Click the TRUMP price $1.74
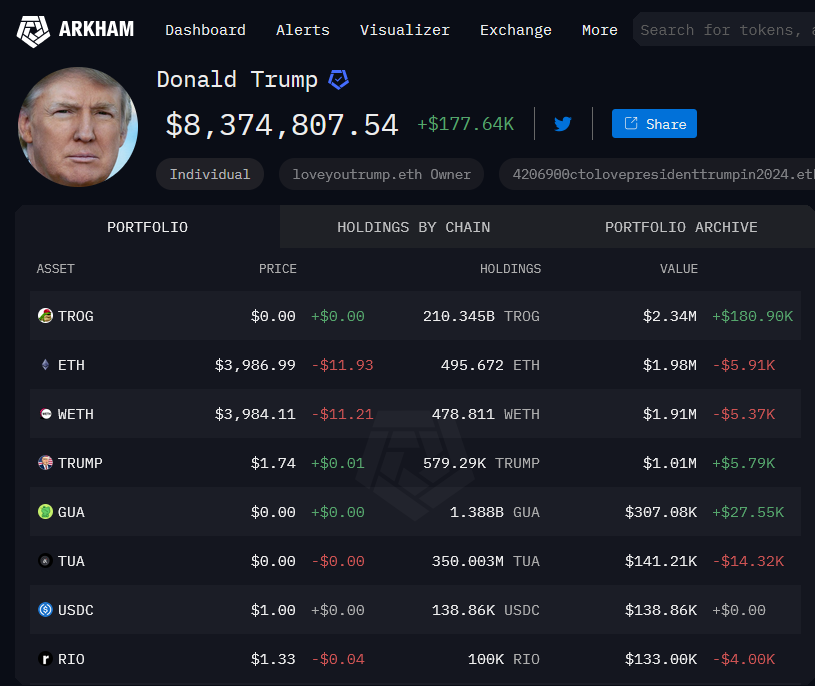 273,463
